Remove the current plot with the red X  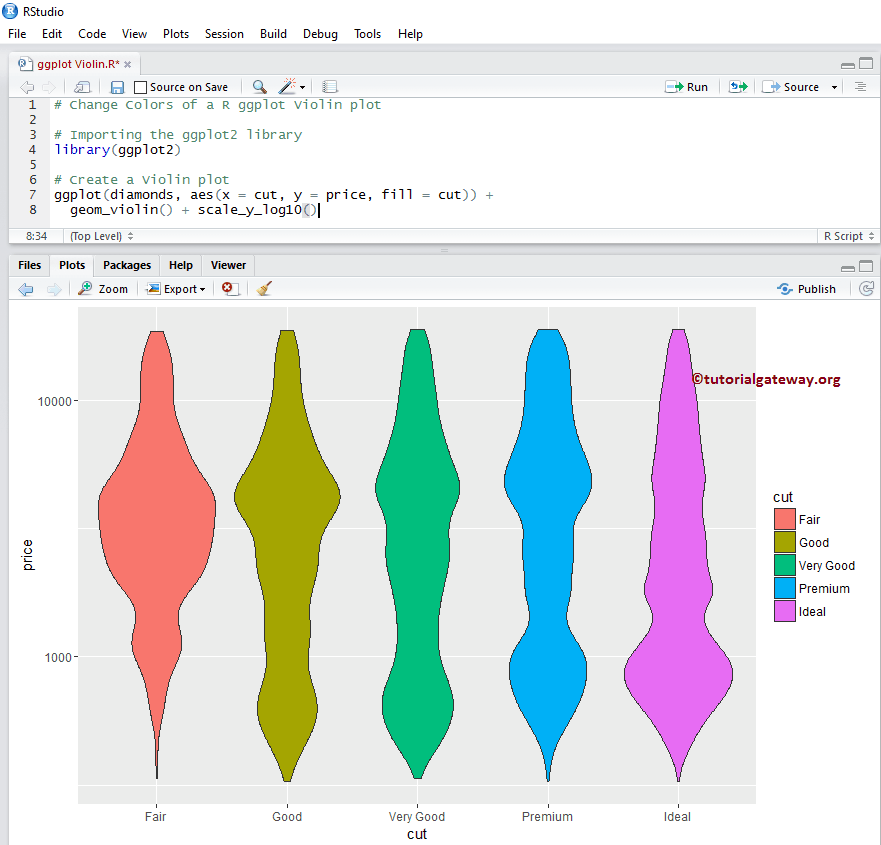pos(228,289)
